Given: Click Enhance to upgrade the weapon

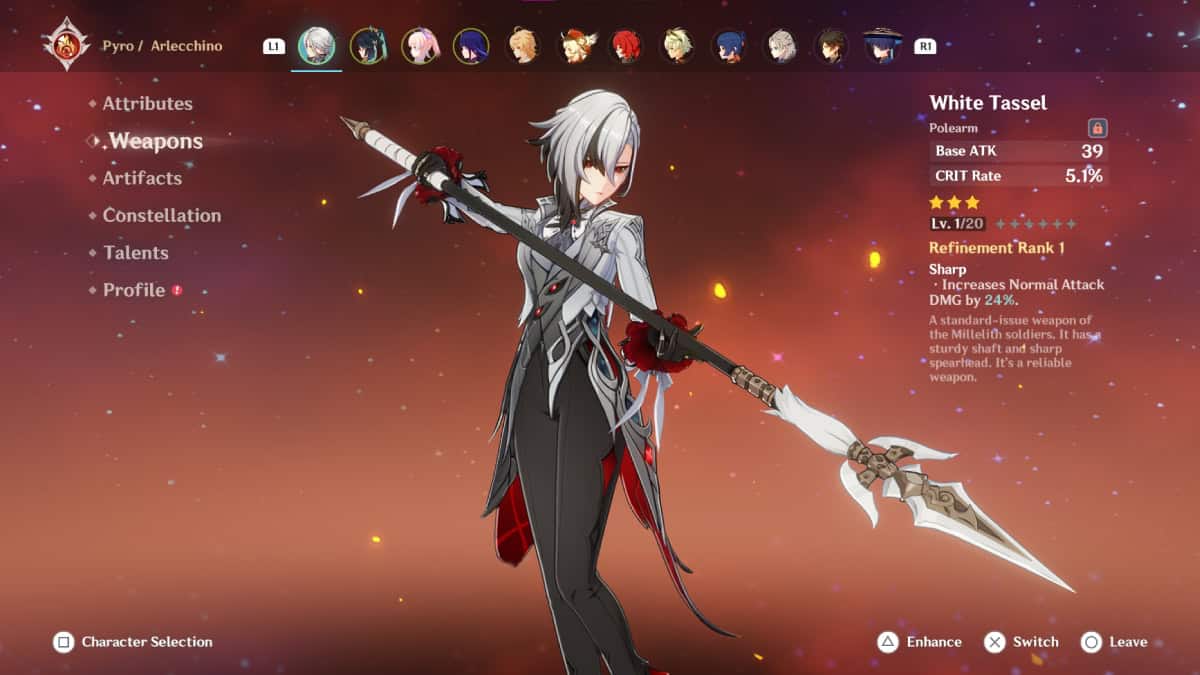Looking at the screenshot, I should [x=920, y=642].
